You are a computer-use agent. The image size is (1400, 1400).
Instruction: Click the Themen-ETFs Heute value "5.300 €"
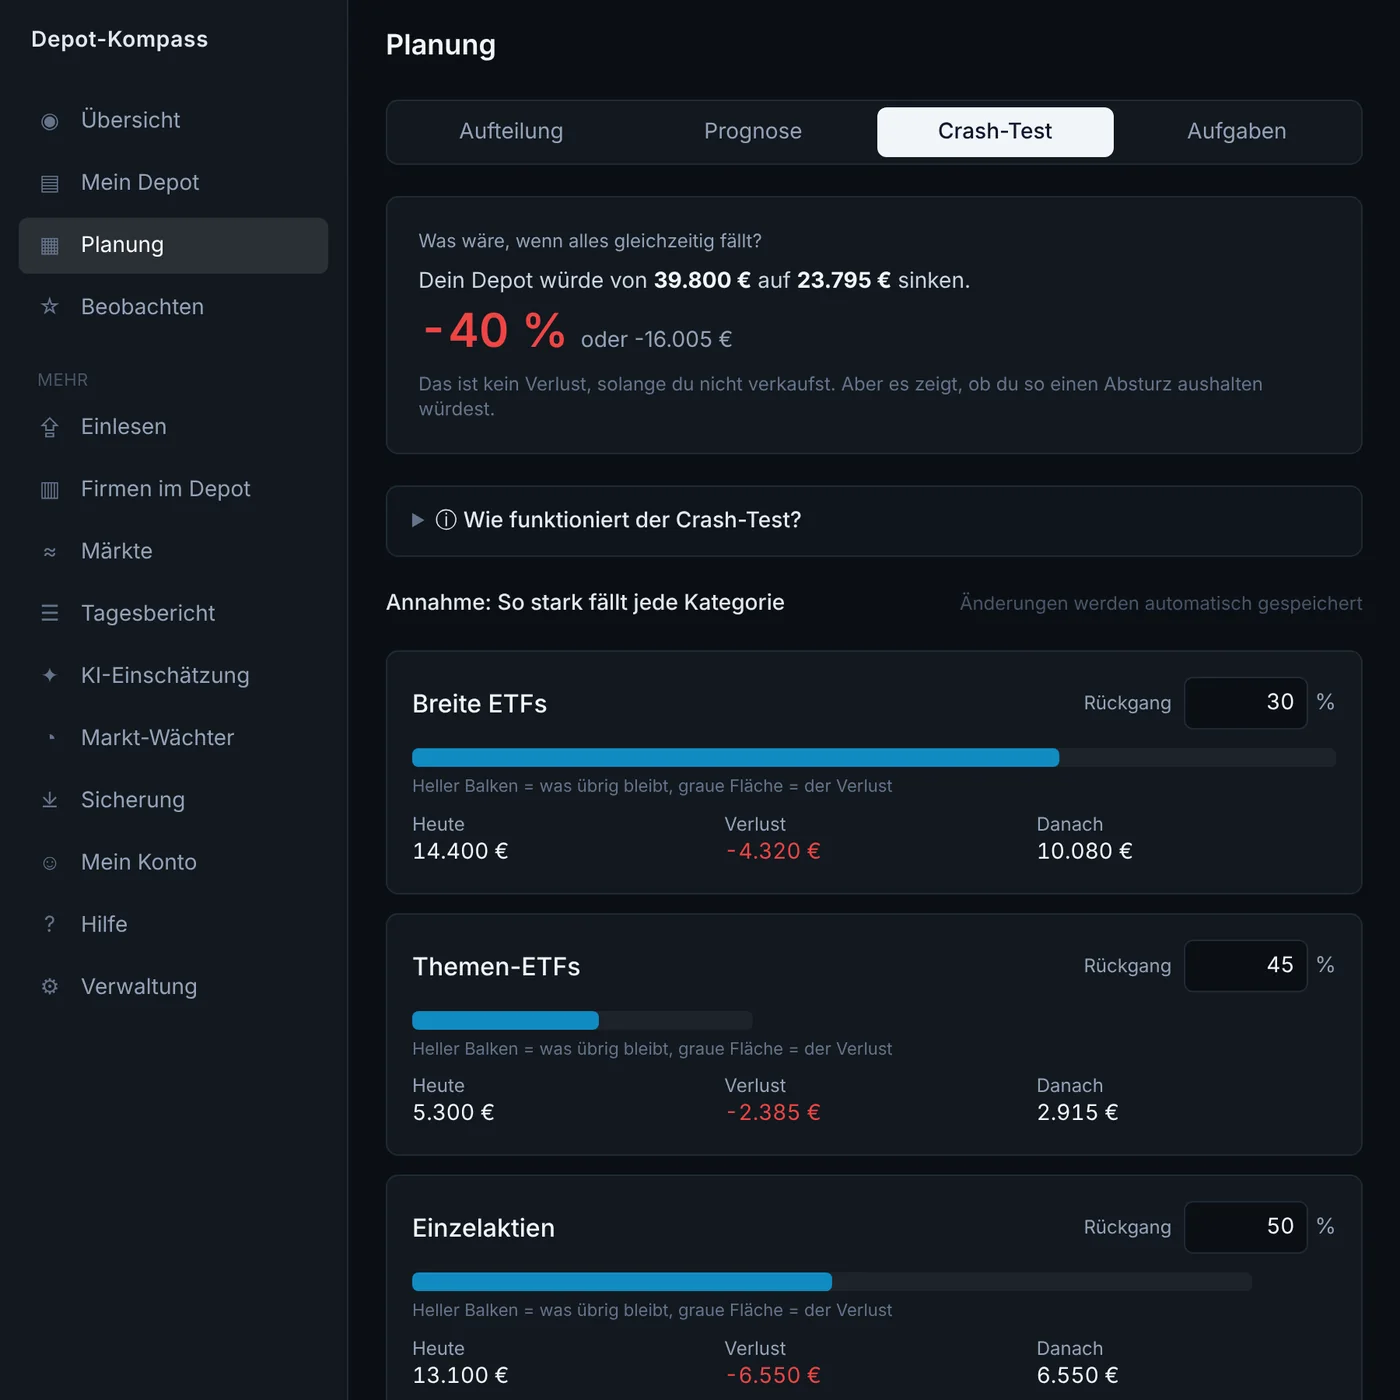click(453, 1112)
